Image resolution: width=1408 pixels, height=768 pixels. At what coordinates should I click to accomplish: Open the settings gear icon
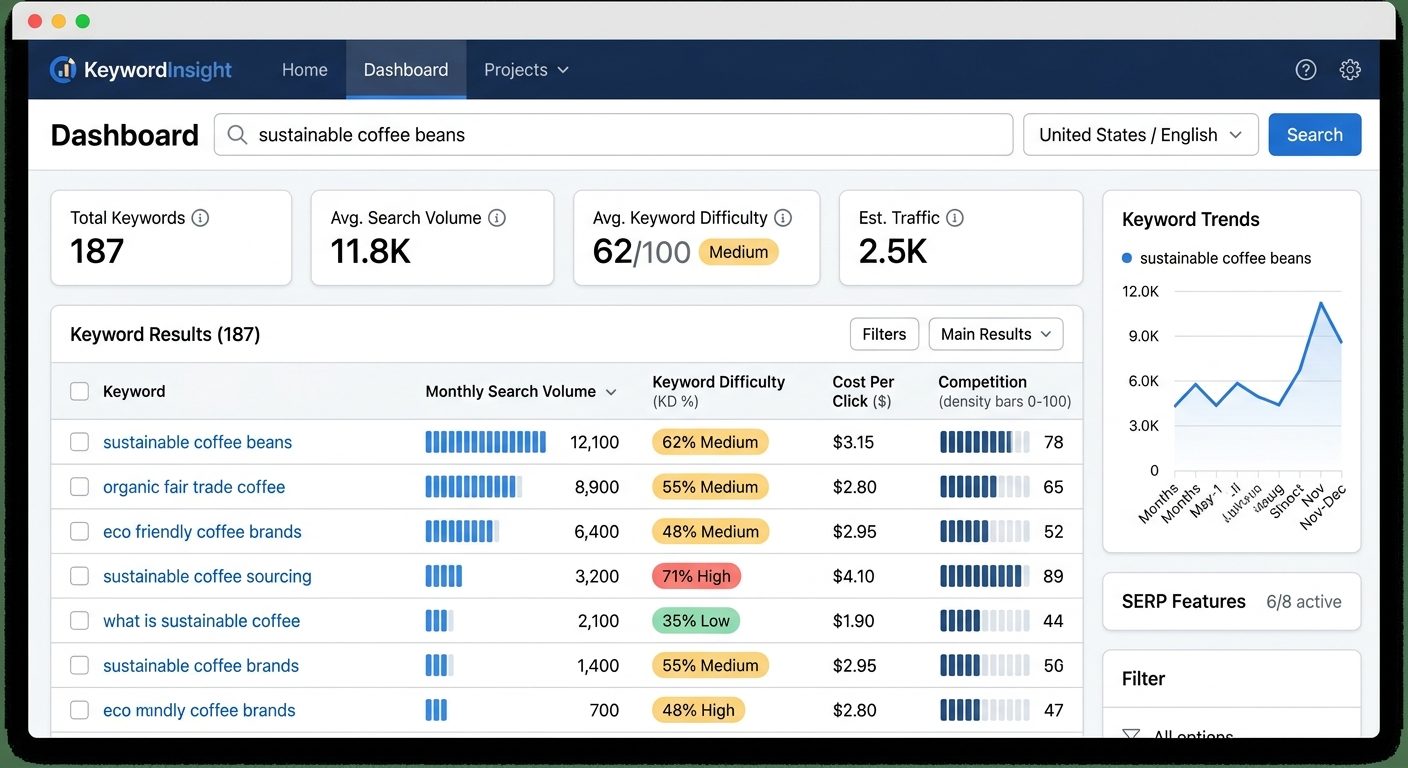[x=1350, y=69]
